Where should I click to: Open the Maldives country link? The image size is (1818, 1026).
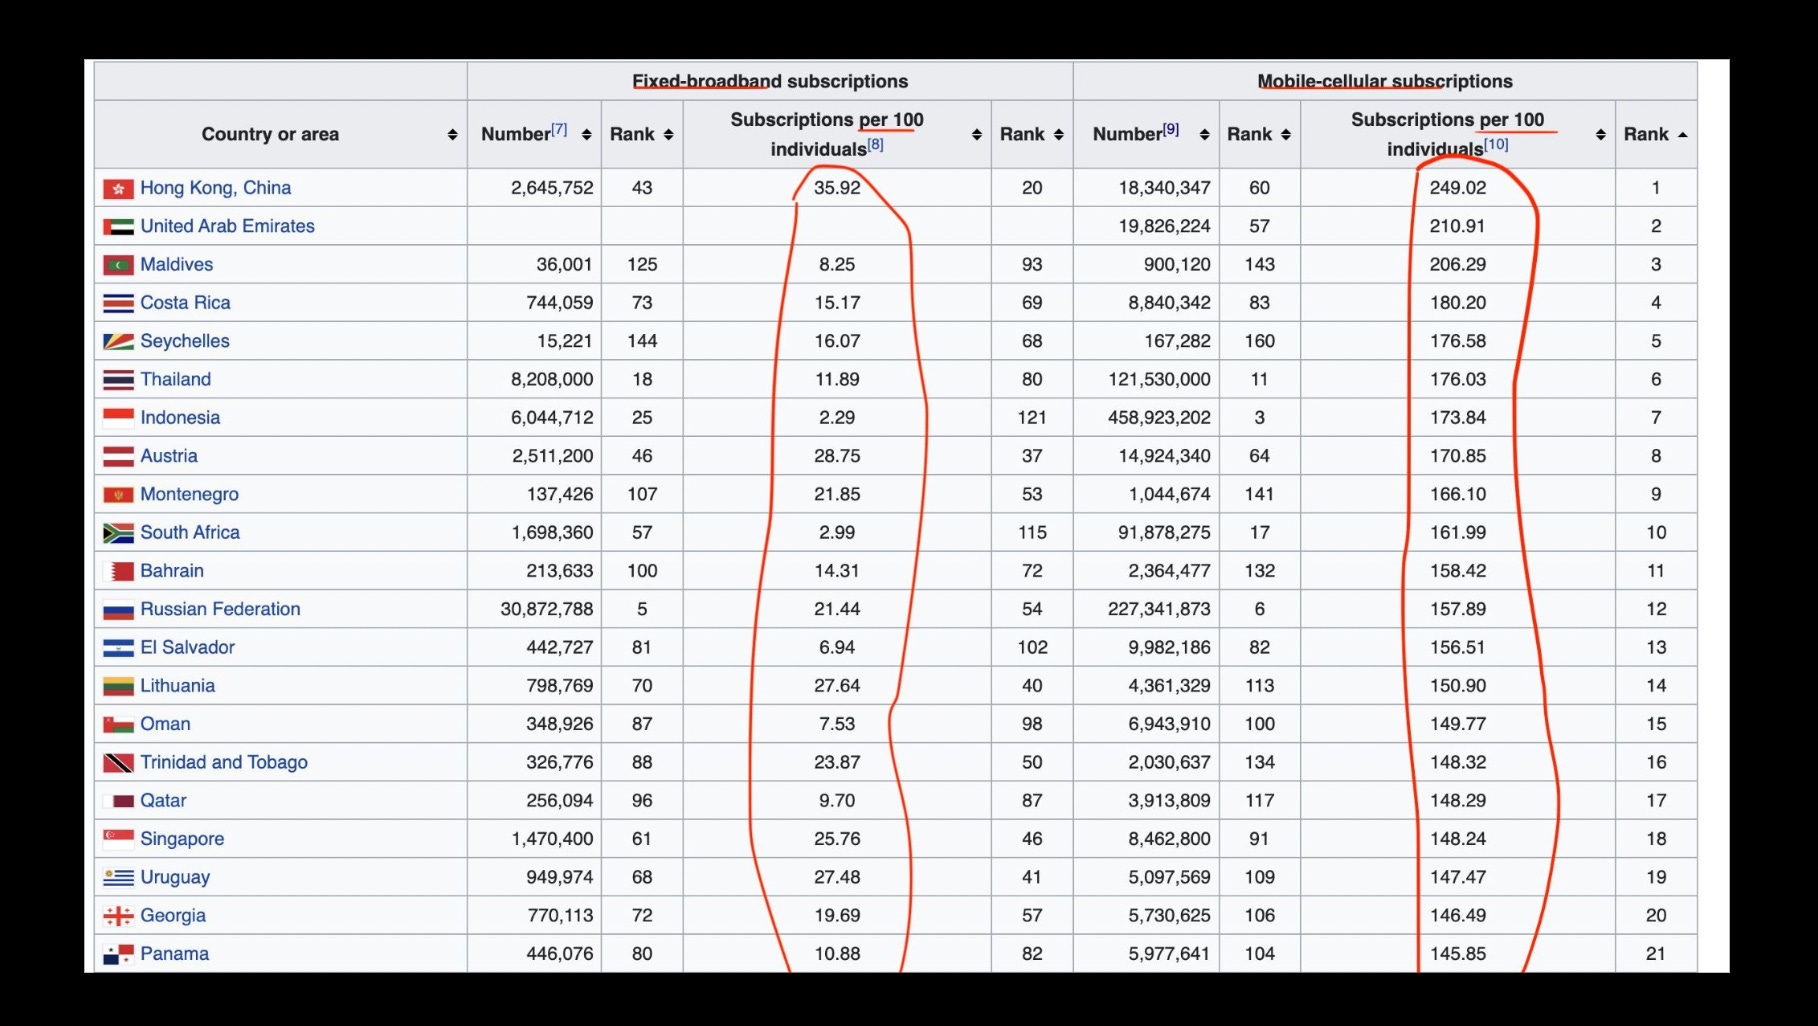(x=177, y=265)
